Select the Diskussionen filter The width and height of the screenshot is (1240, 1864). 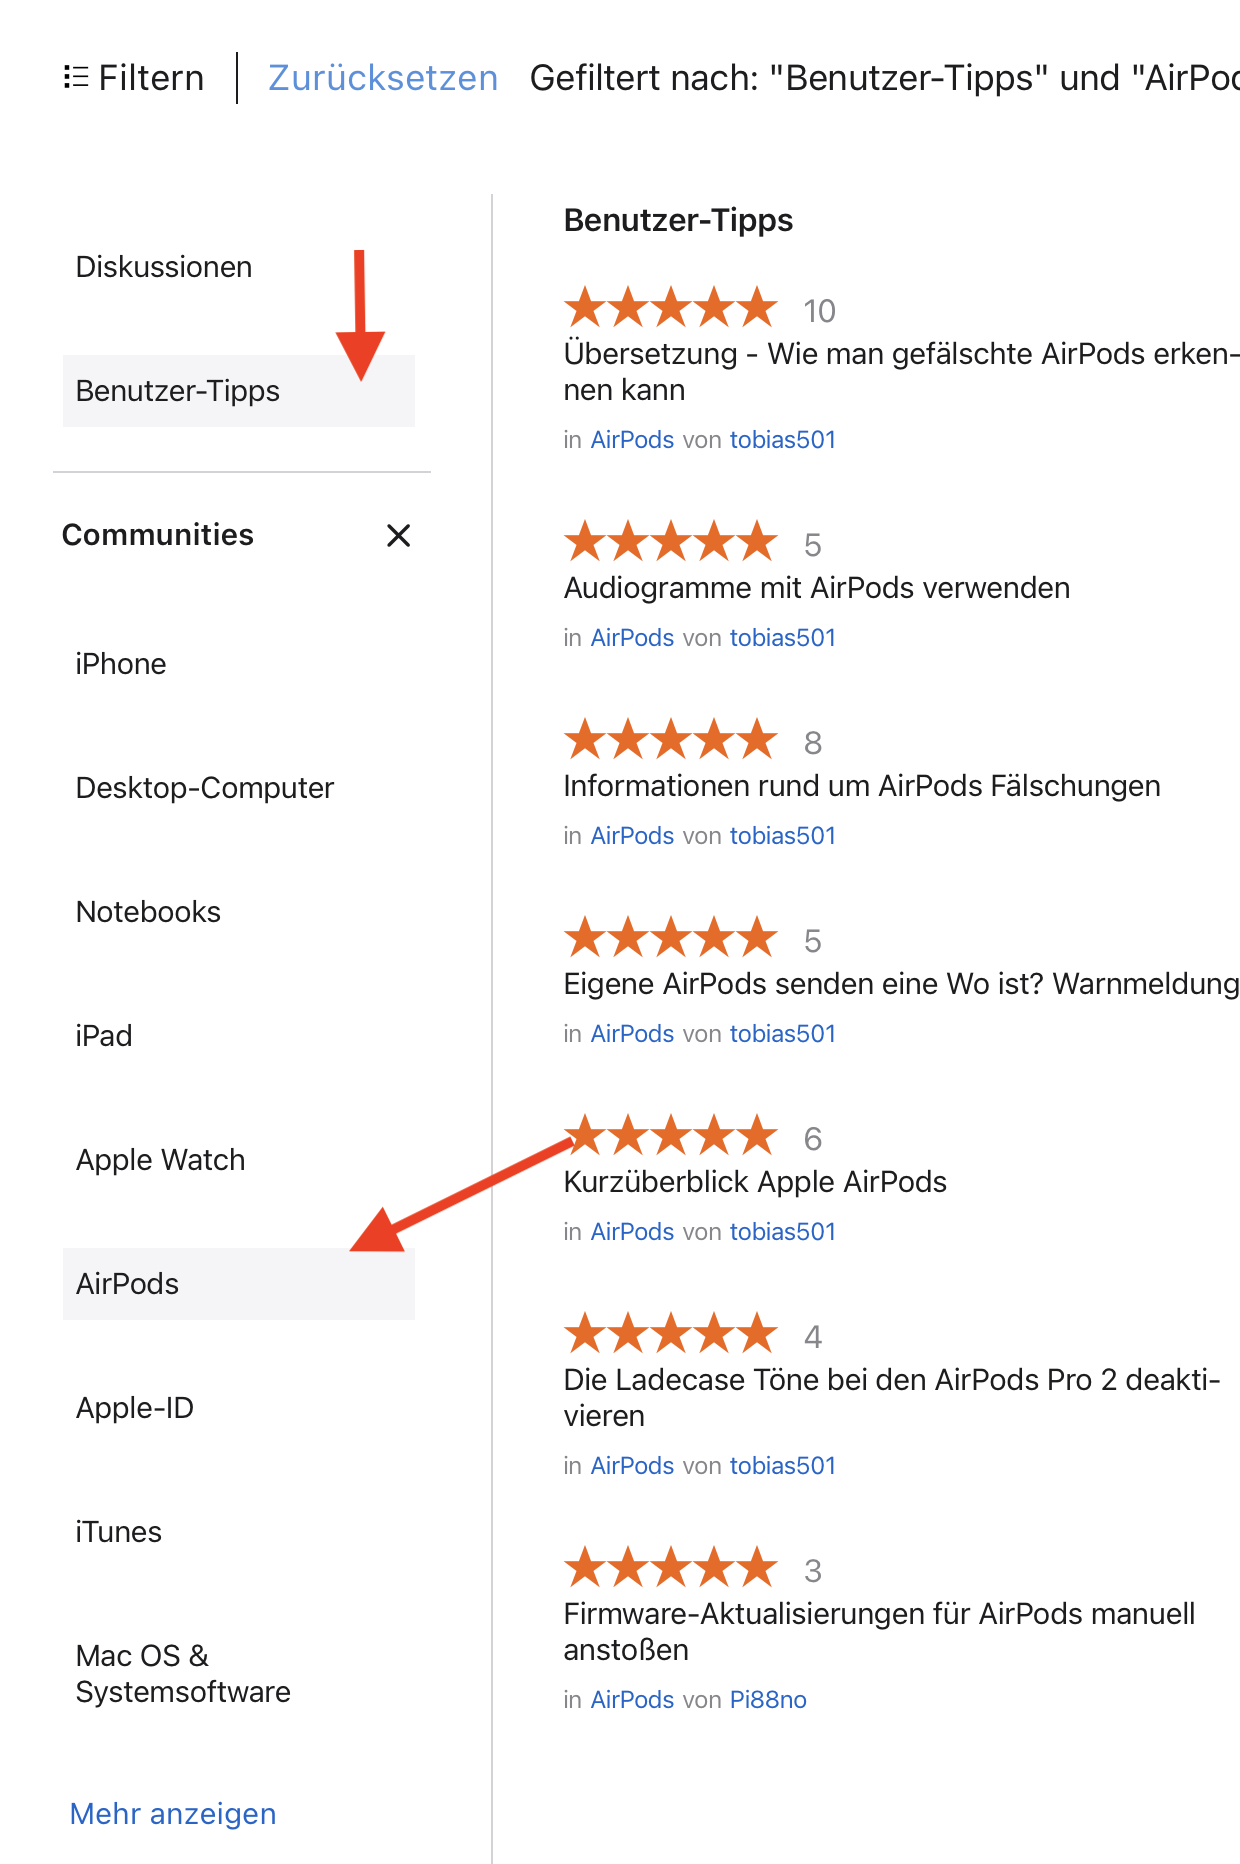point(164,267)
